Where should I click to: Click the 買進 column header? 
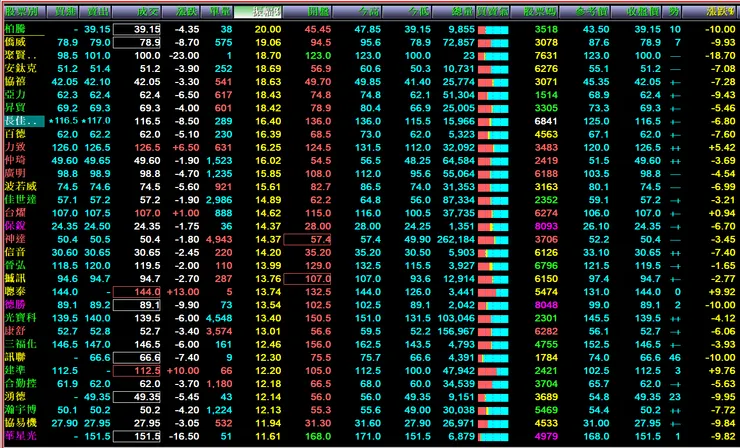(x=62, y=12)
